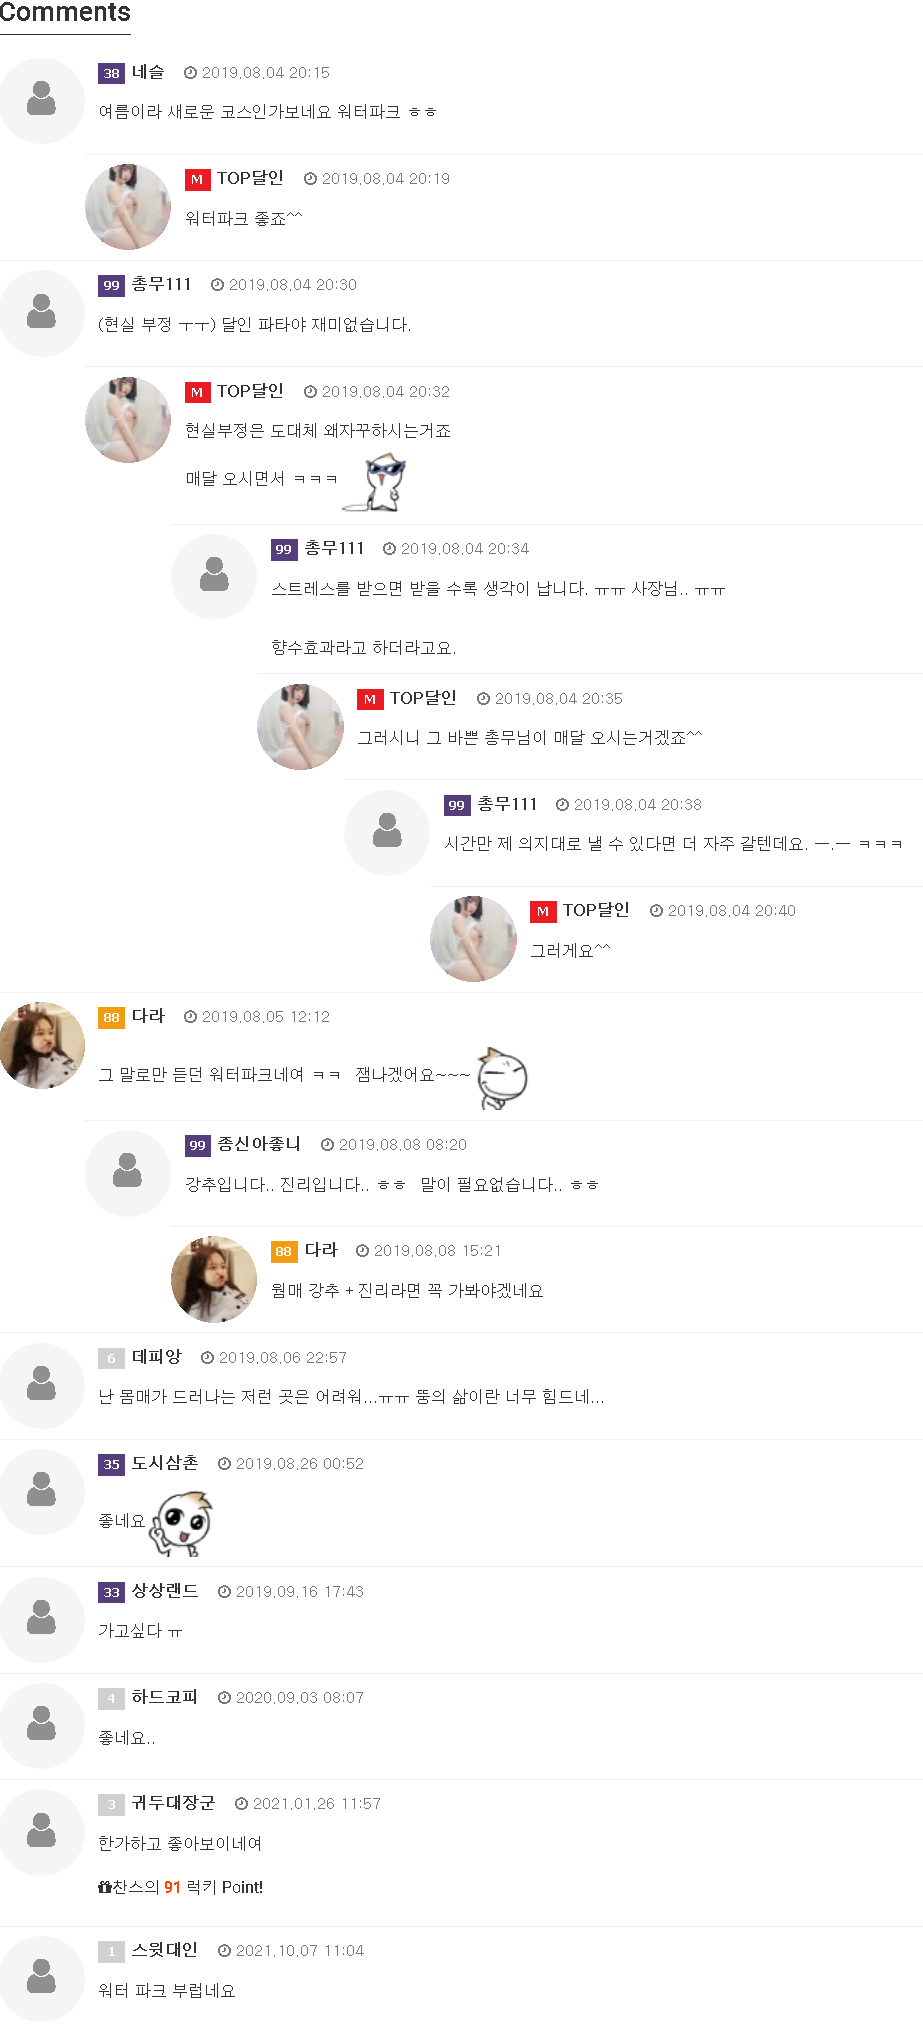Open 다라's profile photo at the 12:12 comment

point(42,1045)
